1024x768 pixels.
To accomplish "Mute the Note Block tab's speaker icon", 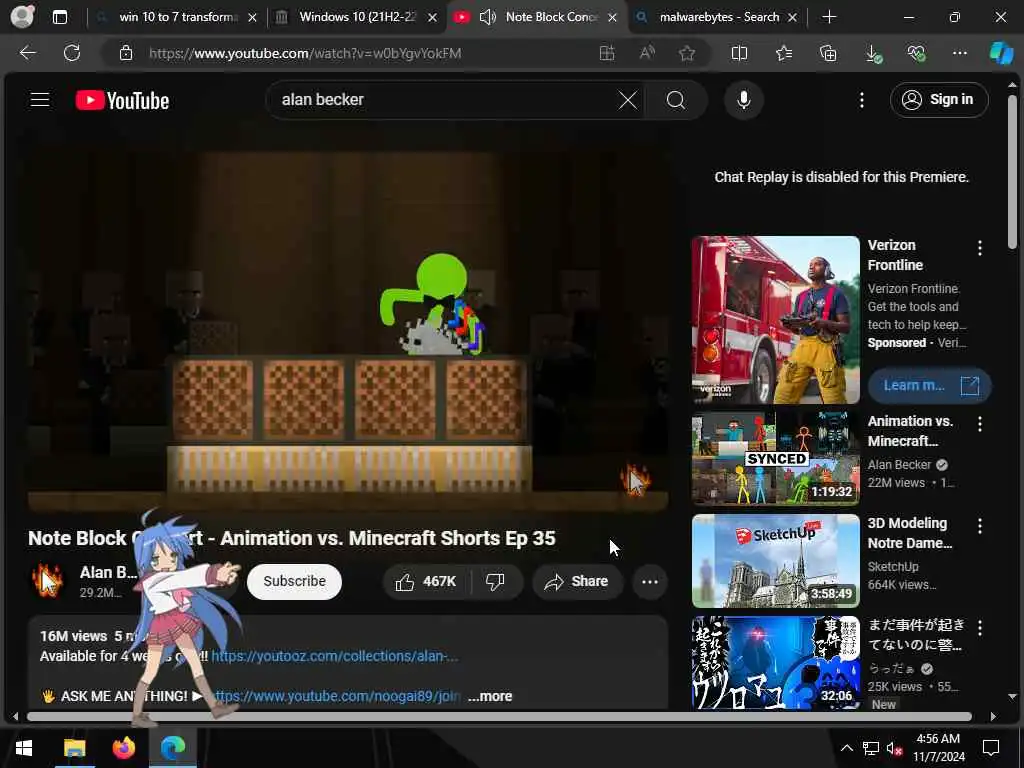I will click(487, 17).
